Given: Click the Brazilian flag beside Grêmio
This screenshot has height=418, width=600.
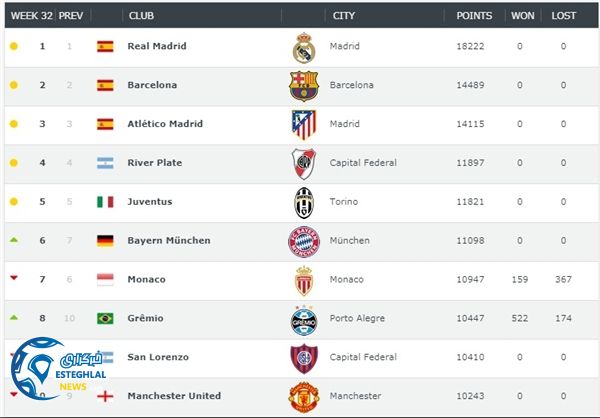Looking at the screenshot, I should click(x=105, y=319).
